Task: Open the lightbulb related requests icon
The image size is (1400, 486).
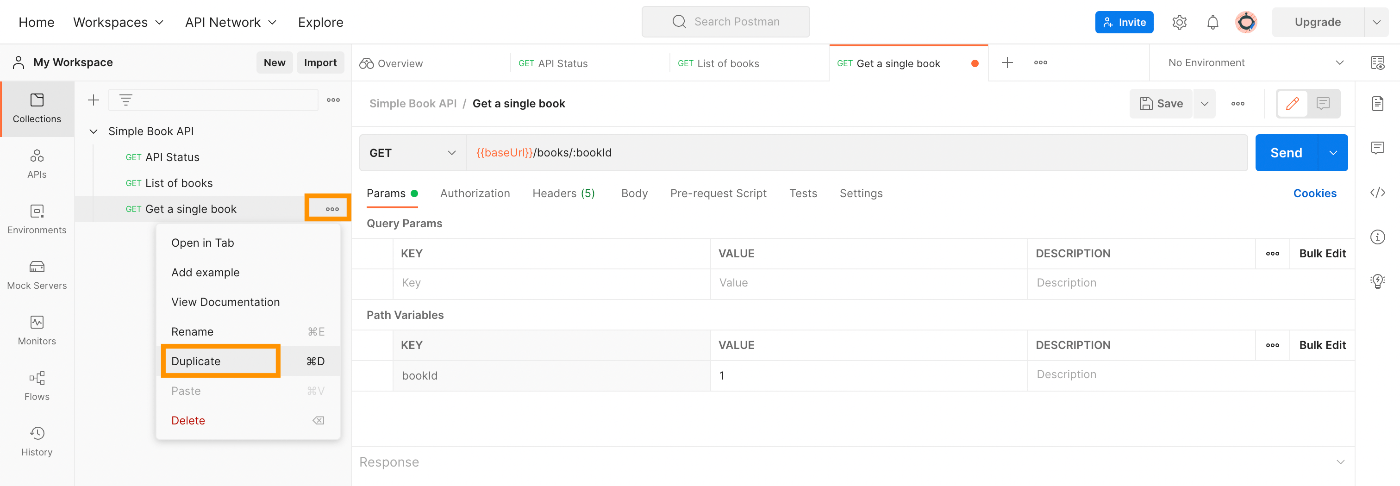Action: point(1378,281)
